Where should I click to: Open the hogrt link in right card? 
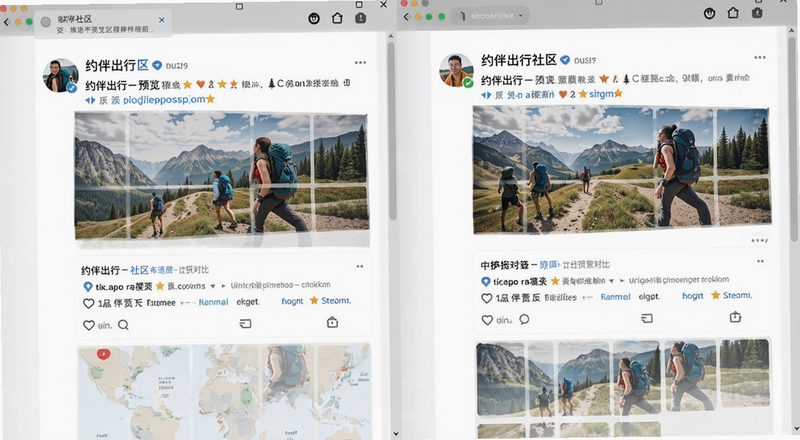693,296
